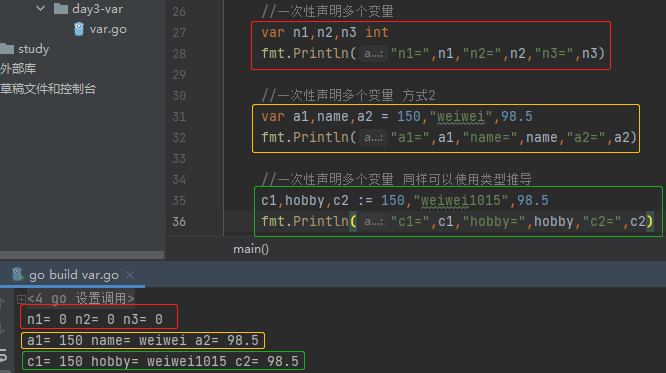This screenshot has height=373, width=666.
Task: Click the gopher icon on run tab
Action: [17, 274]
